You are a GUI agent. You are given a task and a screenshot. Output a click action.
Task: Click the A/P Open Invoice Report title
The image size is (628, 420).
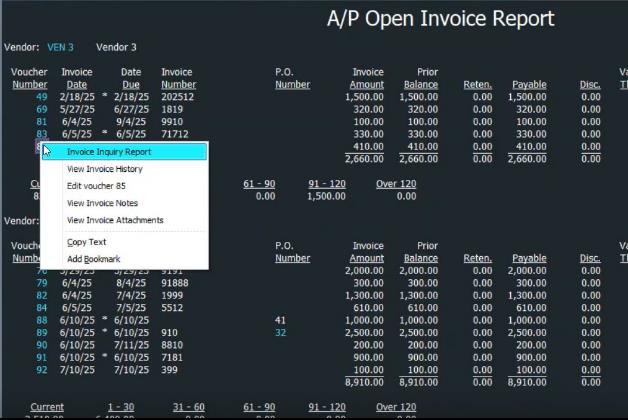[x=455, y=19]
